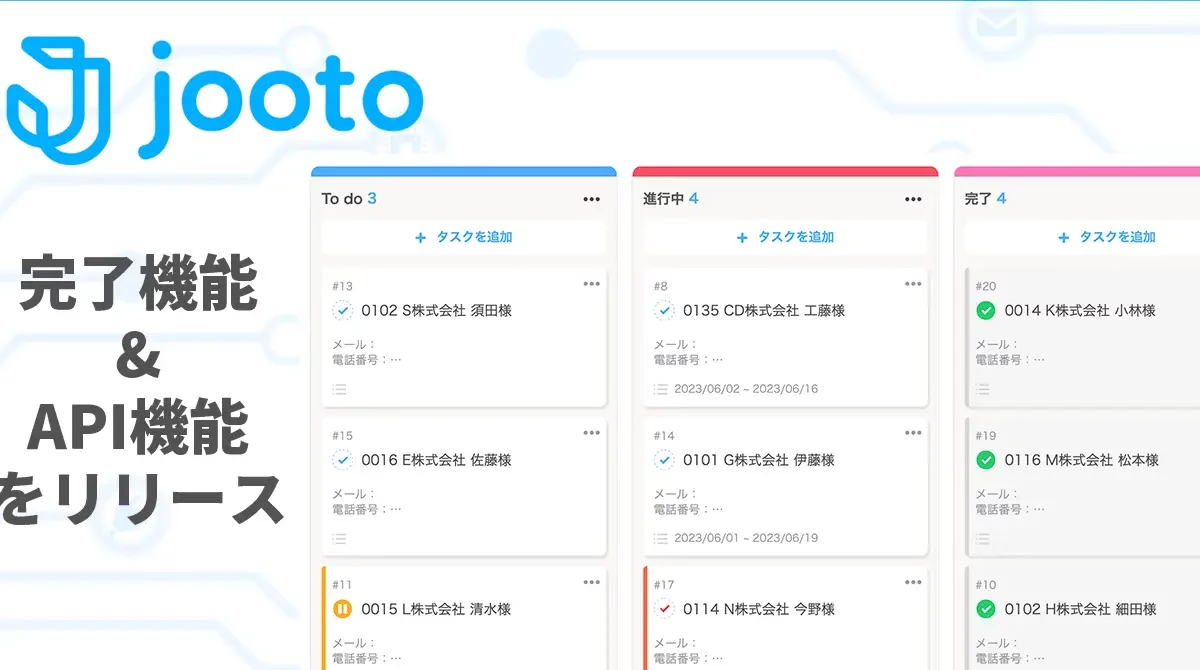Mark 0135 CD株式会社 工藤様 as complete
The width and height of the screenshot is (1200, 670).
(665, 311)
